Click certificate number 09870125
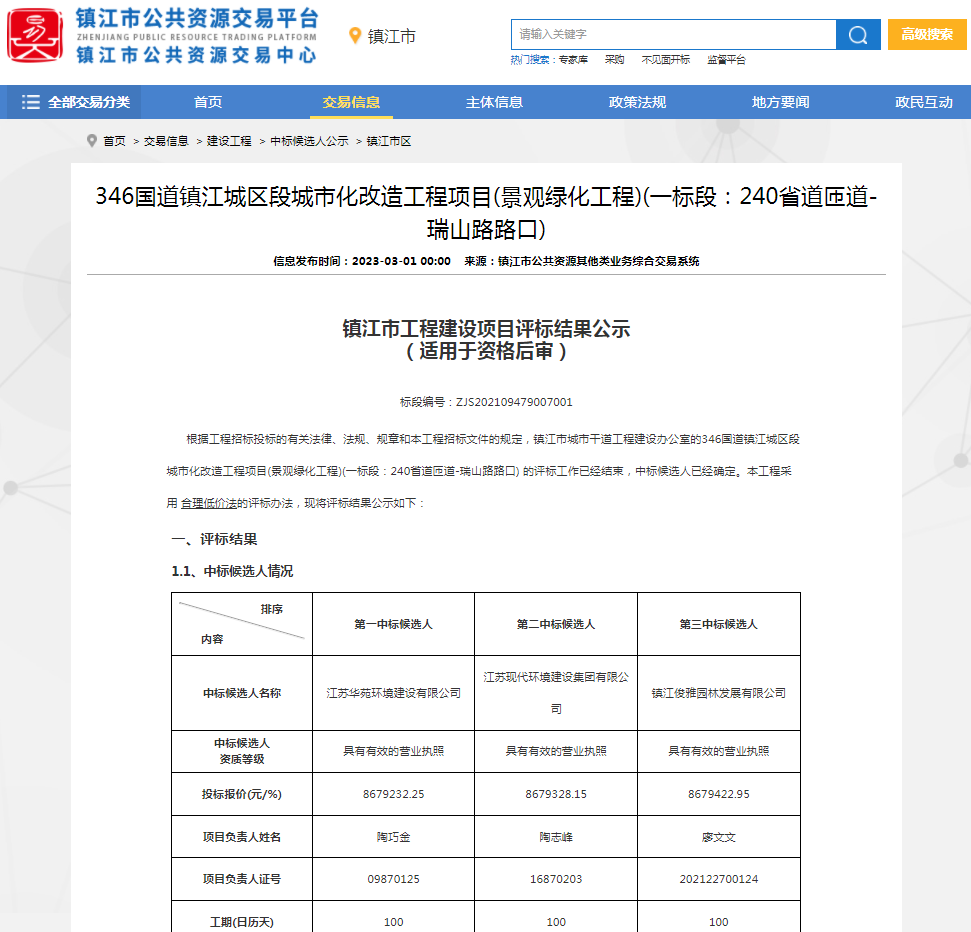Screen dimensions: 971x932 coord(393,879)
